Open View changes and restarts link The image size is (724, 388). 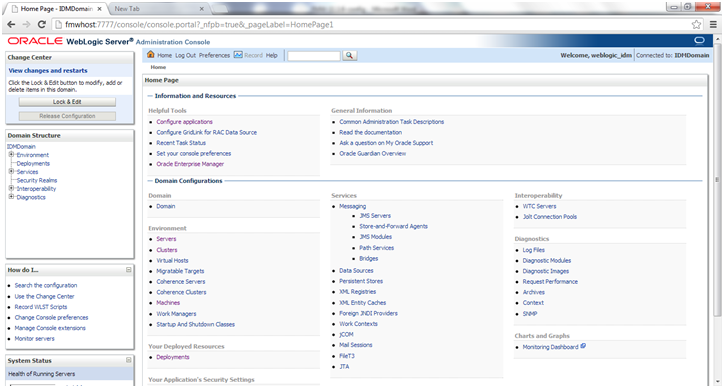[48, 71]
